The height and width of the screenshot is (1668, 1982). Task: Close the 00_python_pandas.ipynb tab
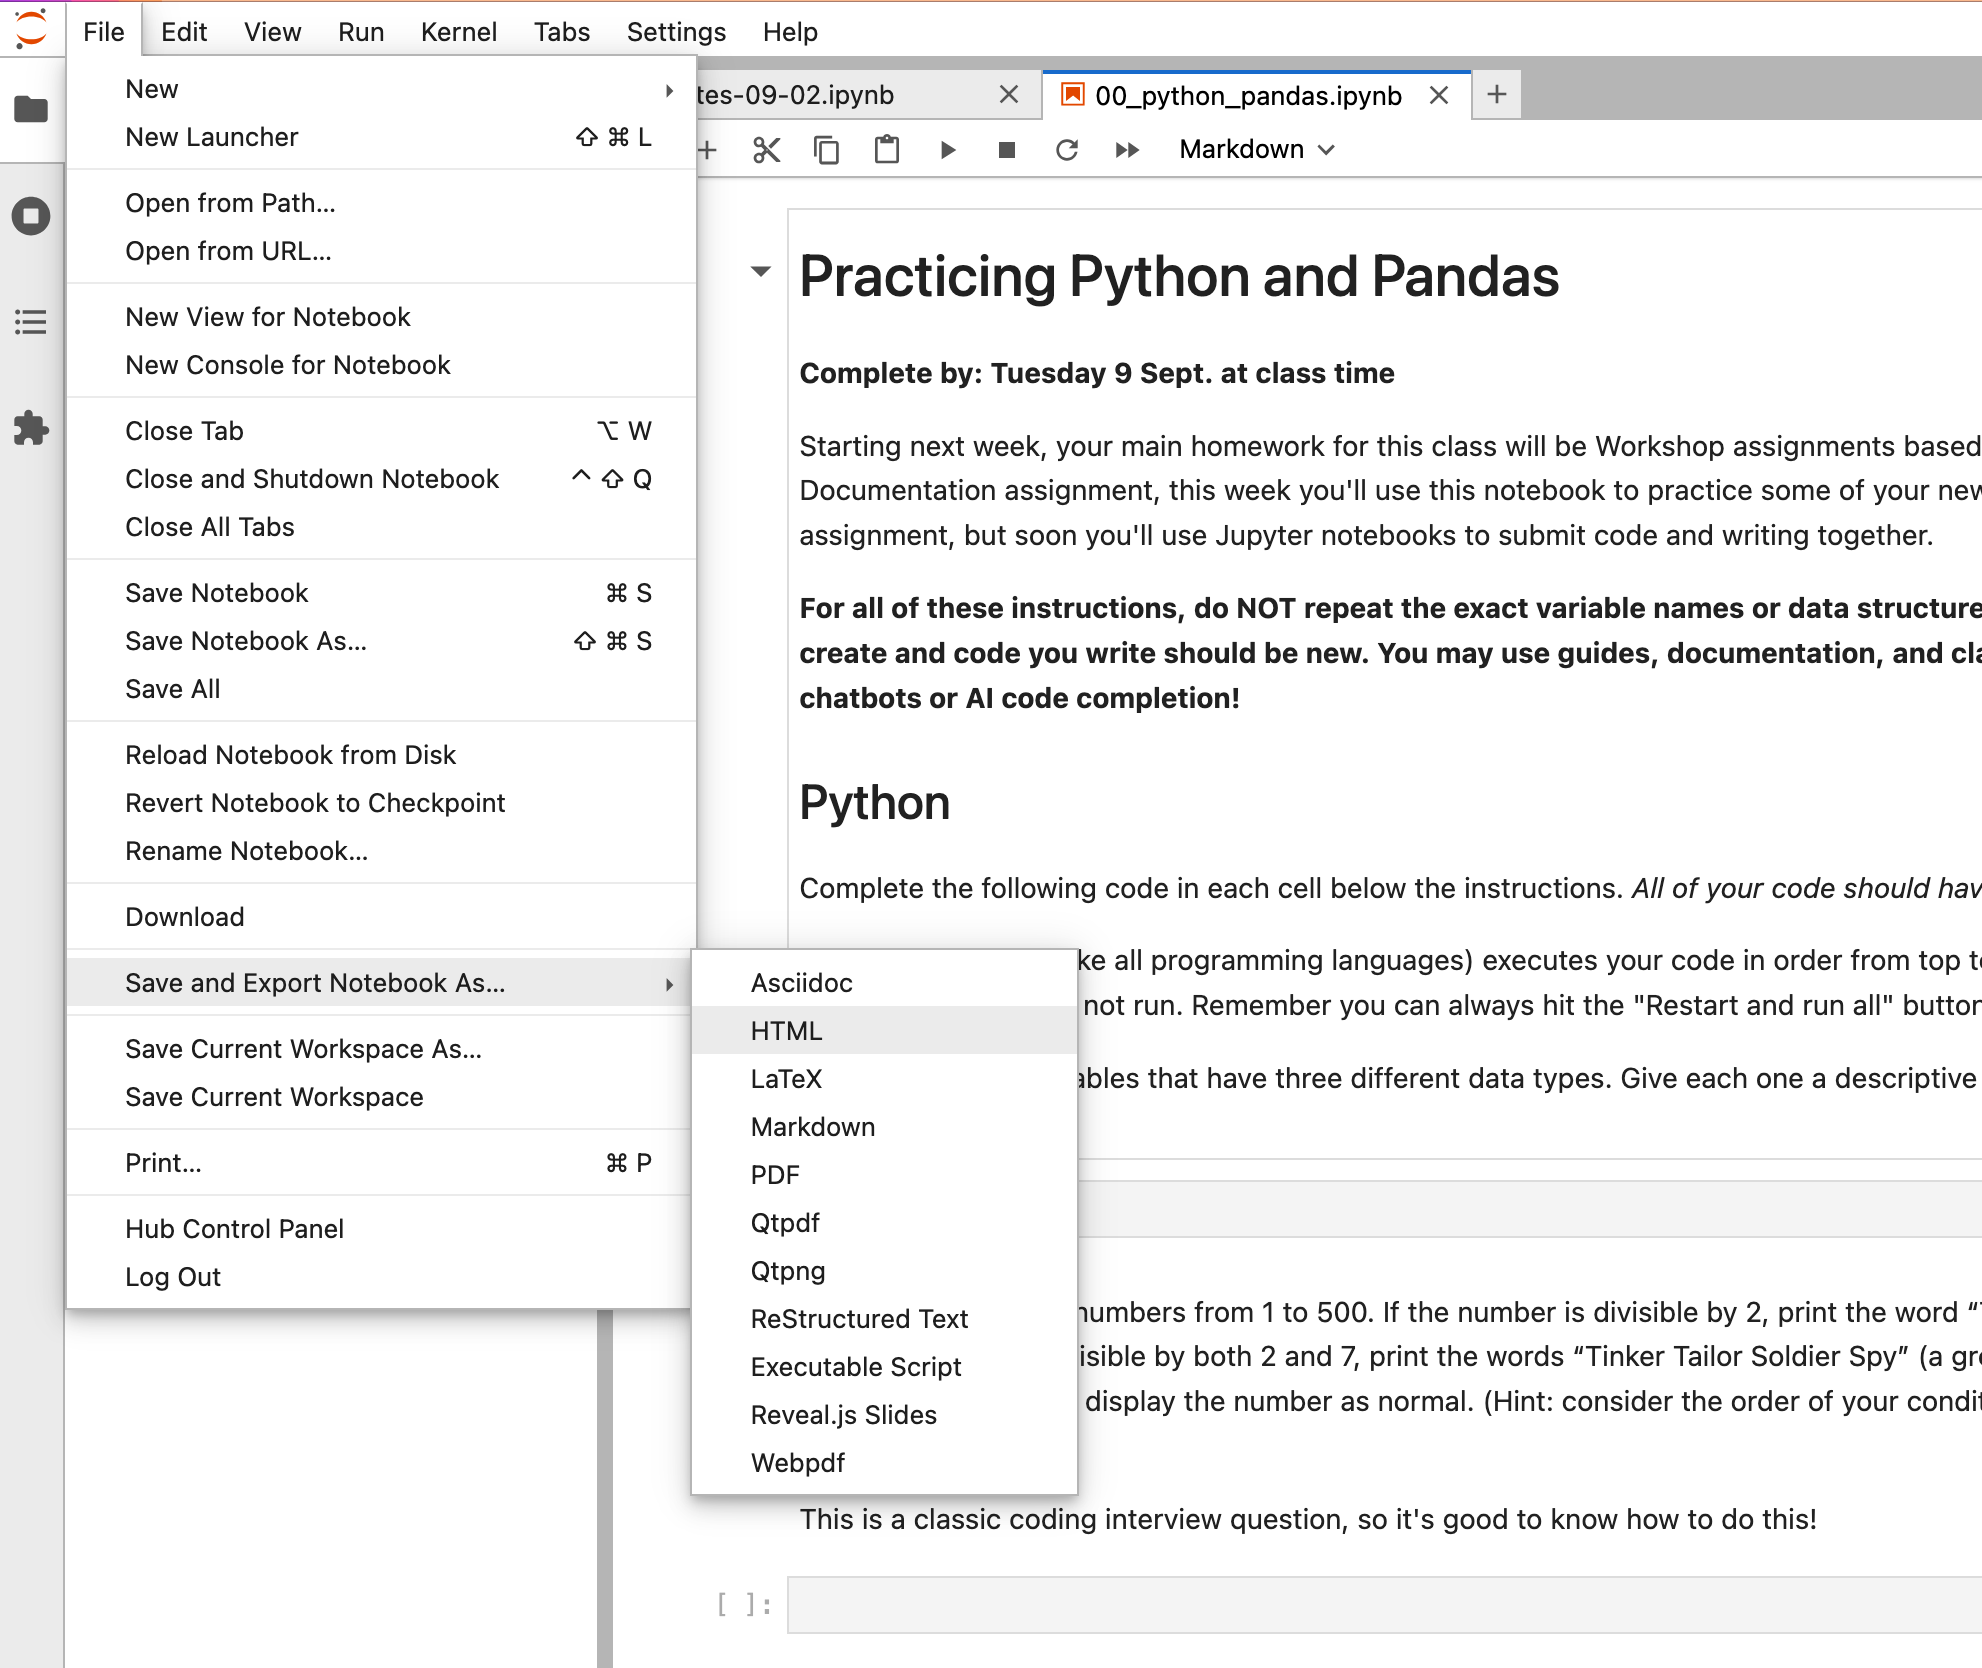point(1439,95)
